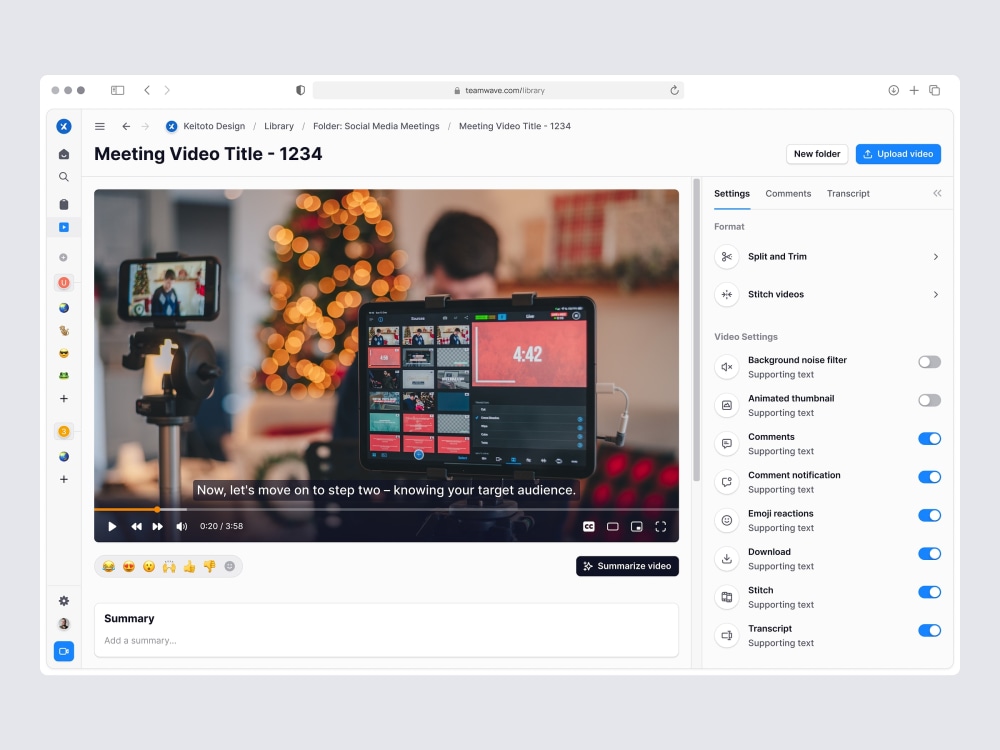Play the meeting video
Viewport: 1000px width, 750px height.
(112, 526)
